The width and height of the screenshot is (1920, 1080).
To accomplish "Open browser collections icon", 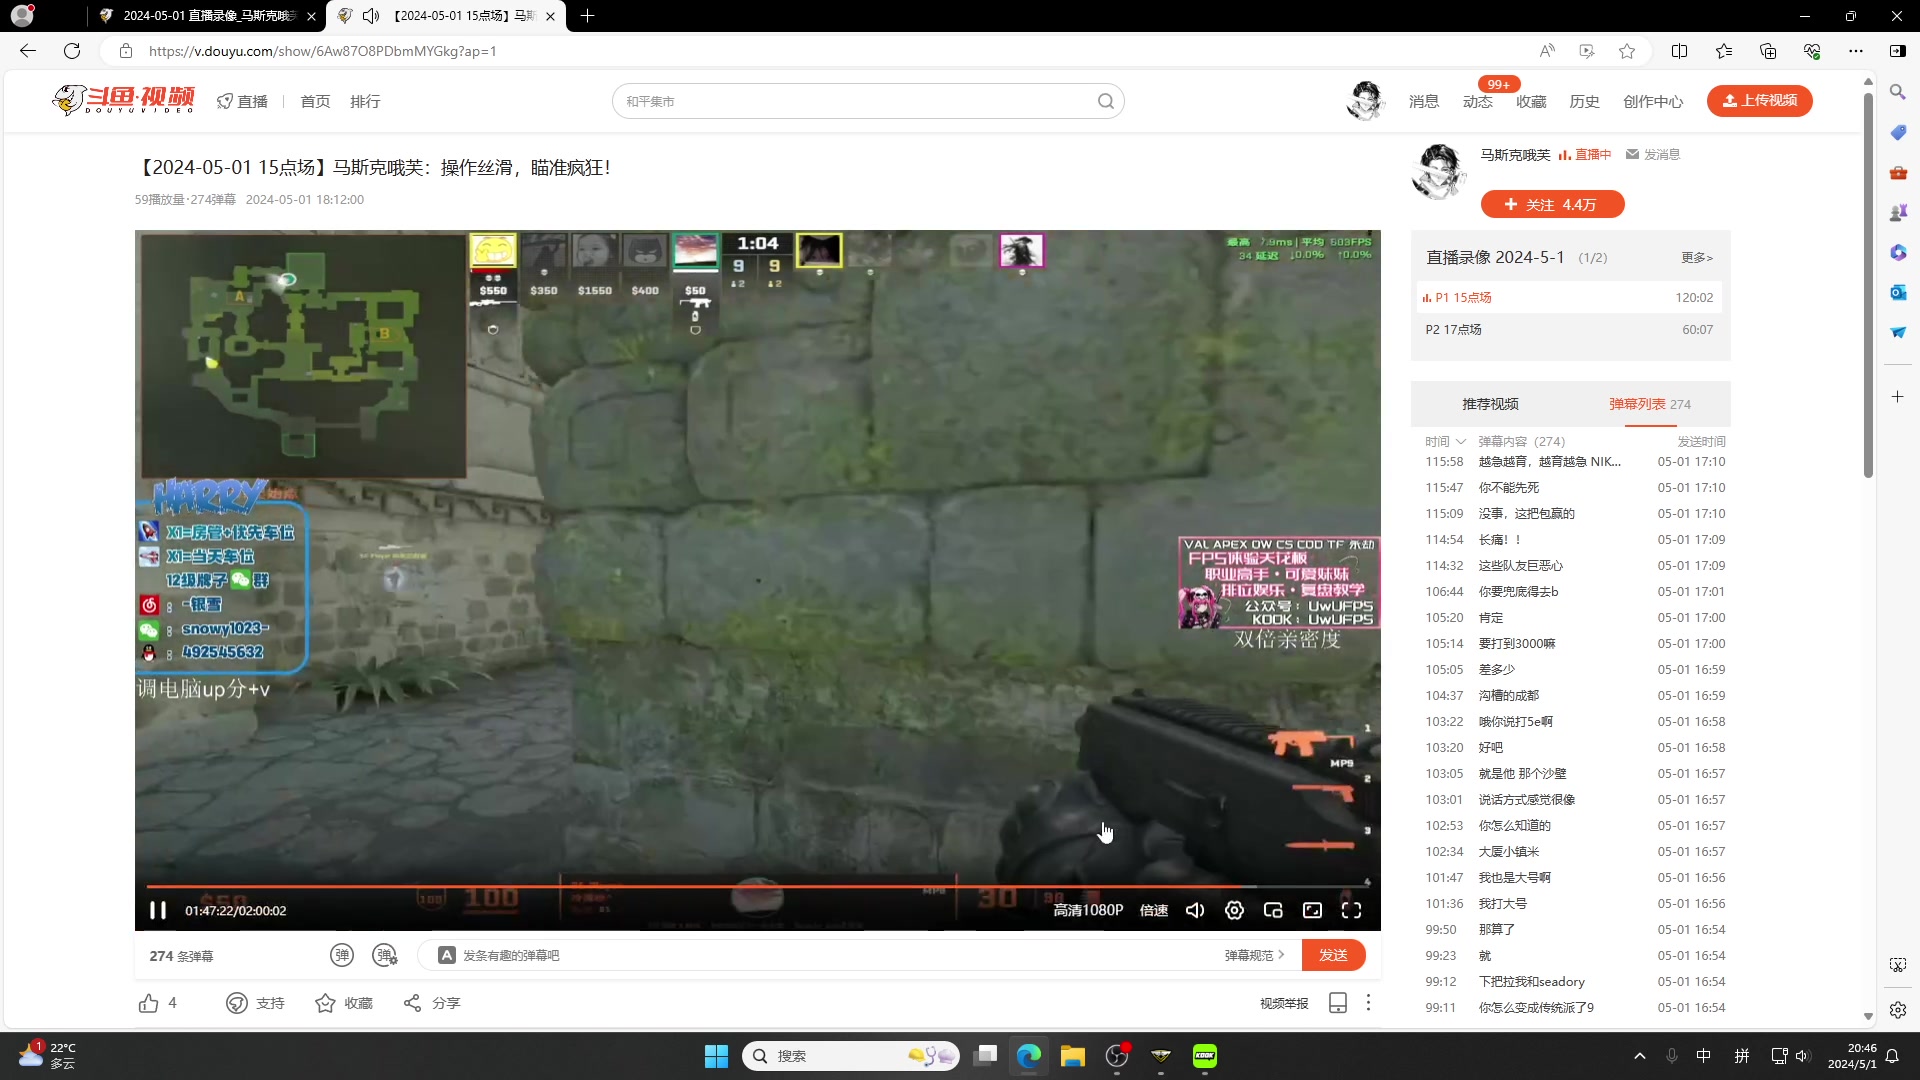I will (x=1768, y=51).
